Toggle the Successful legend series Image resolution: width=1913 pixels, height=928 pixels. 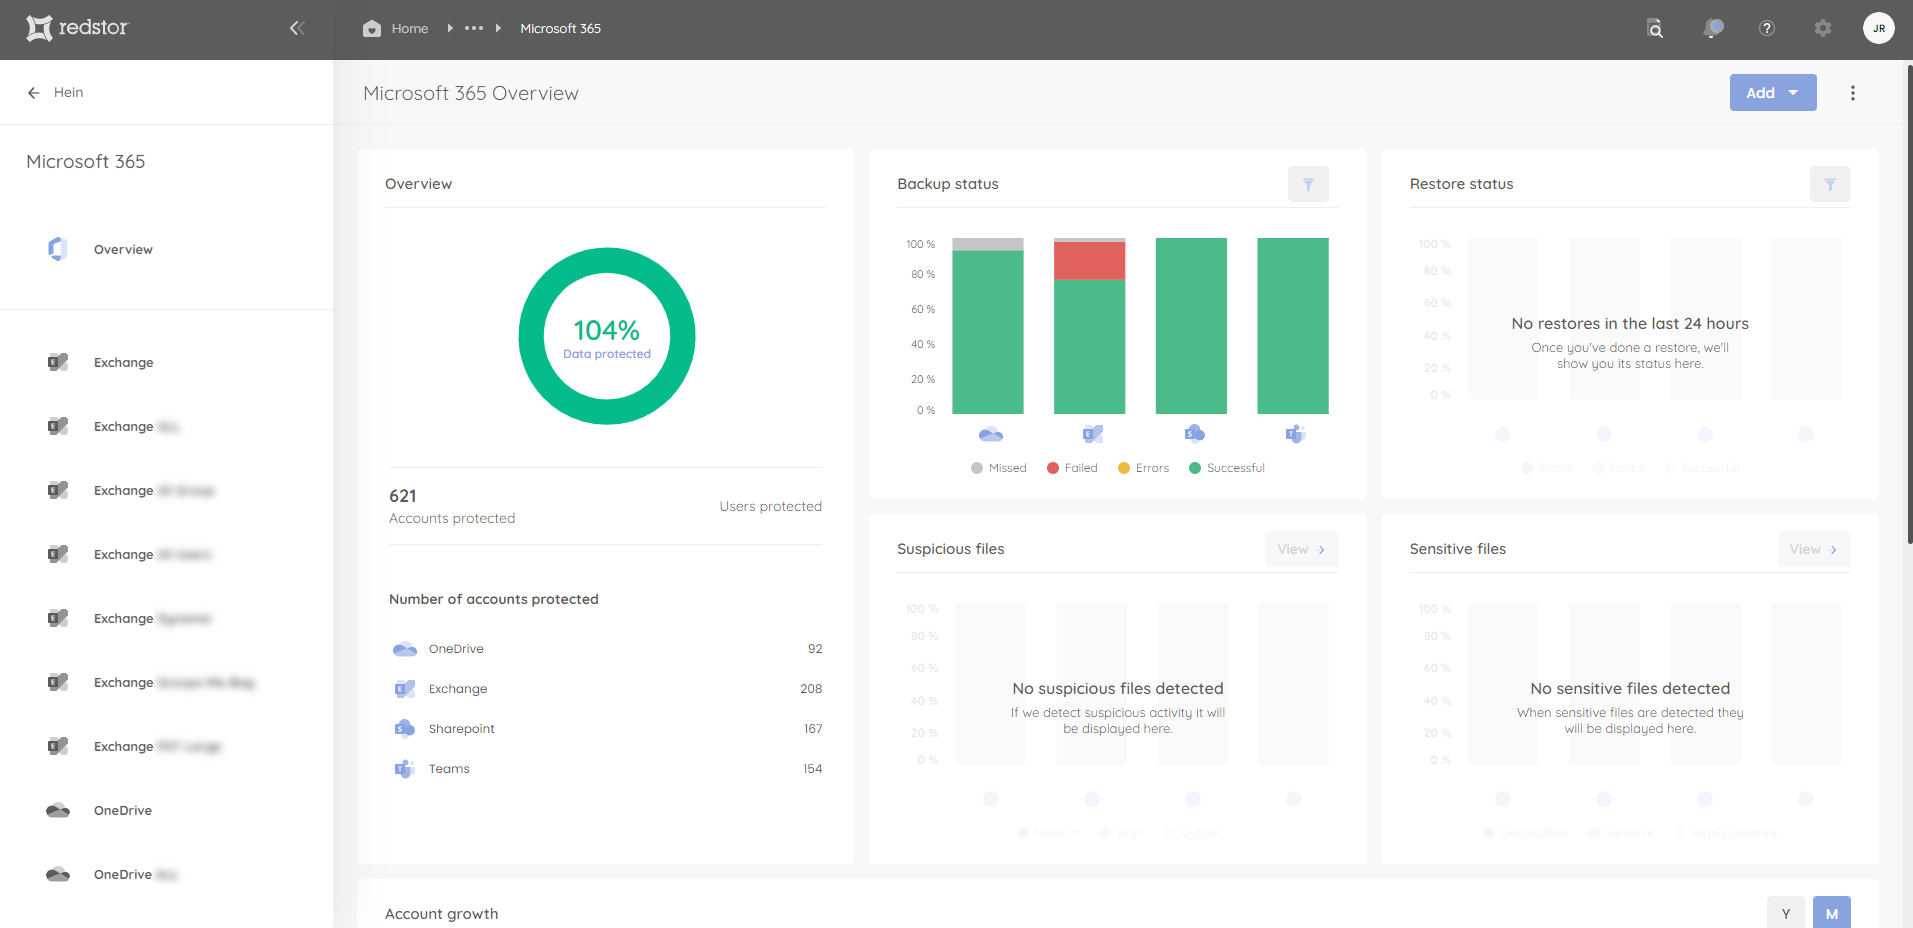click(x=1226, y=468)
